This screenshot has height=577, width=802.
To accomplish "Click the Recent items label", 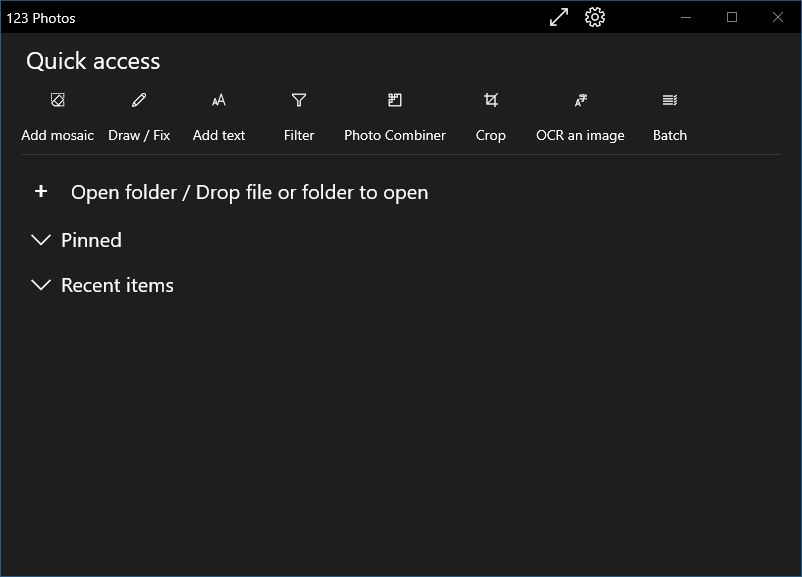I will click(118, 285).
